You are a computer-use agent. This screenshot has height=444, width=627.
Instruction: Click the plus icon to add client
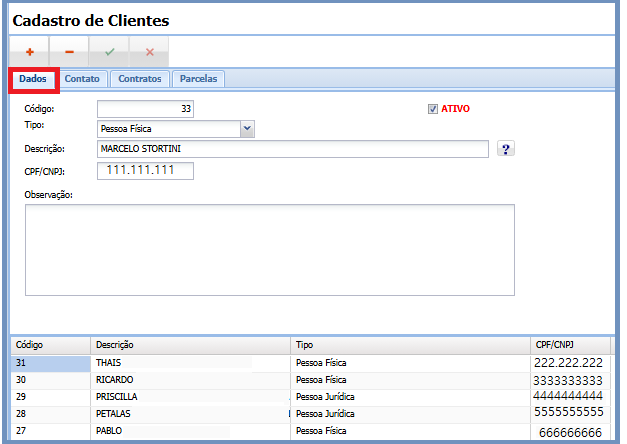click(x=29, y=51)
